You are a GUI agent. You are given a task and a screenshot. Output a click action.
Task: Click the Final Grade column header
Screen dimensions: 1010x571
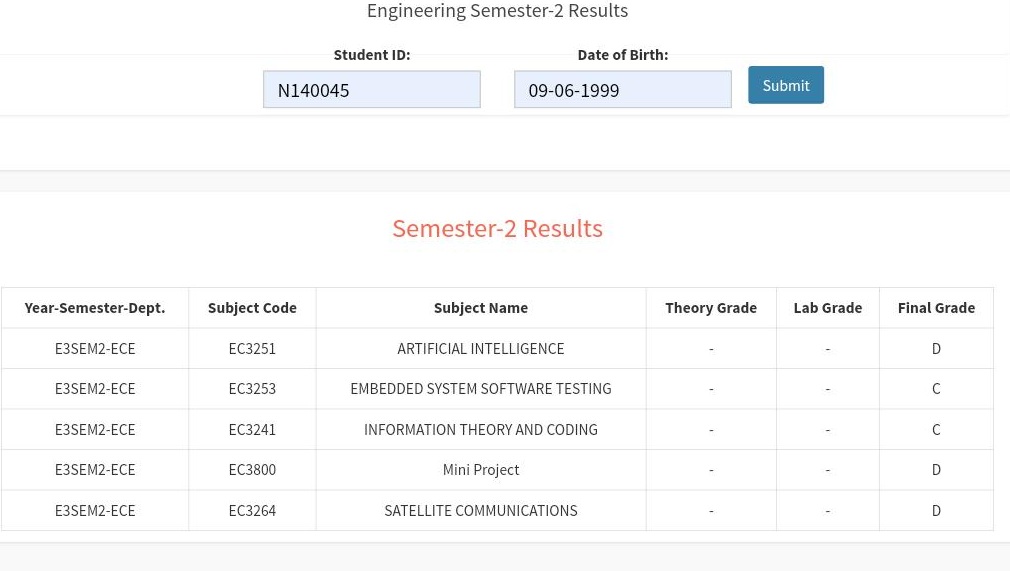(x=937, y=308)
